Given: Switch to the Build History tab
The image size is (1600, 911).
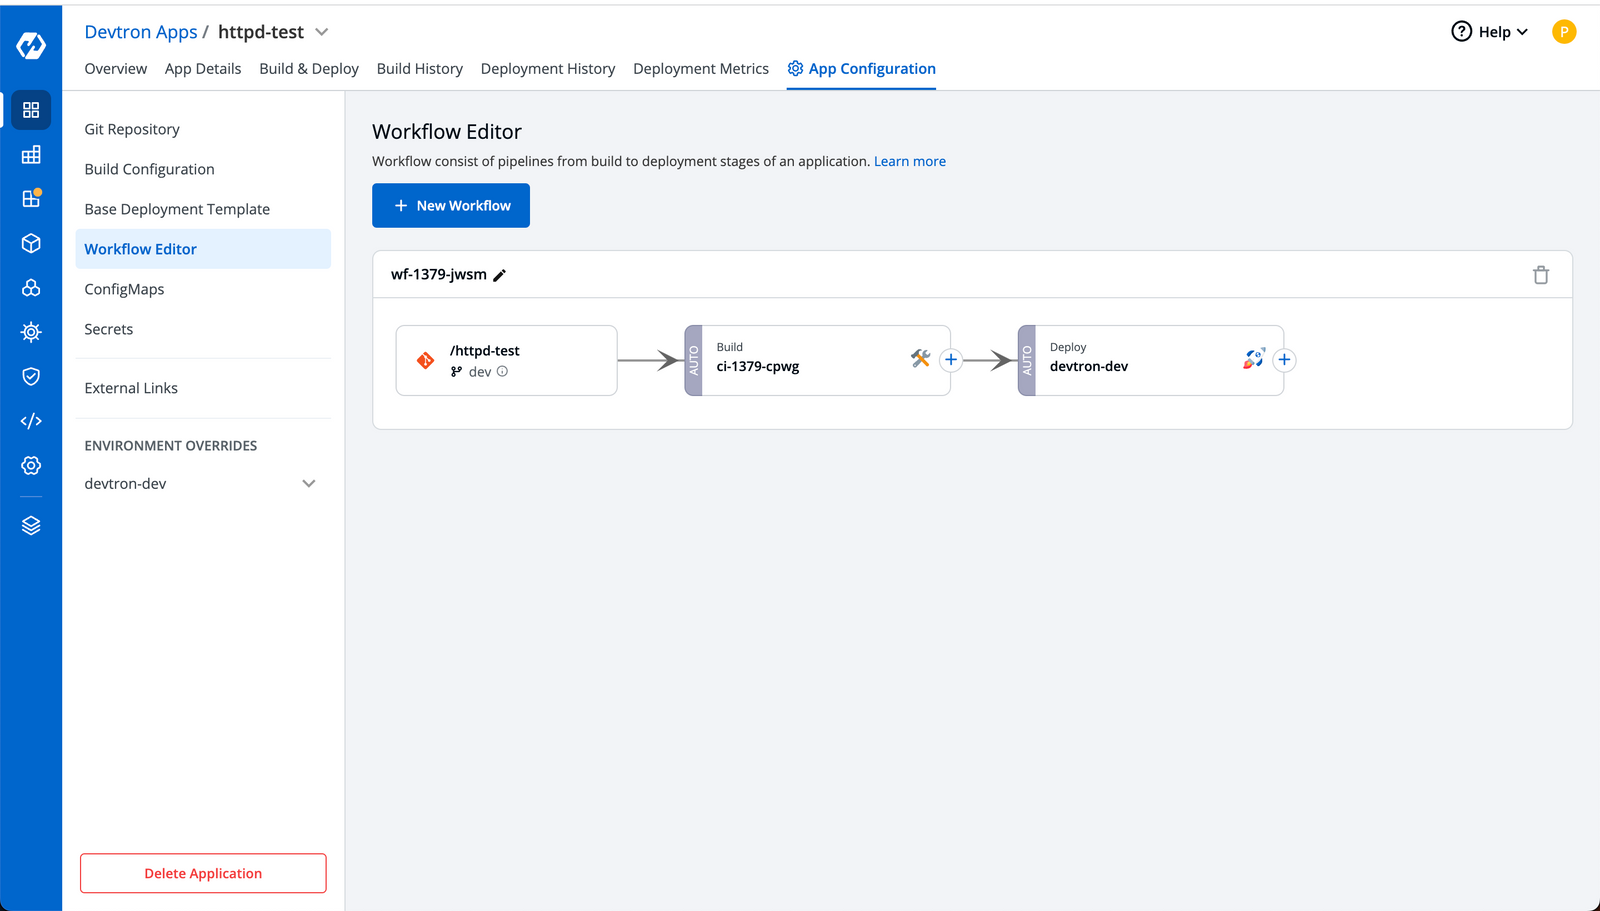Looking at the screenshot, I should click(419, 68).
